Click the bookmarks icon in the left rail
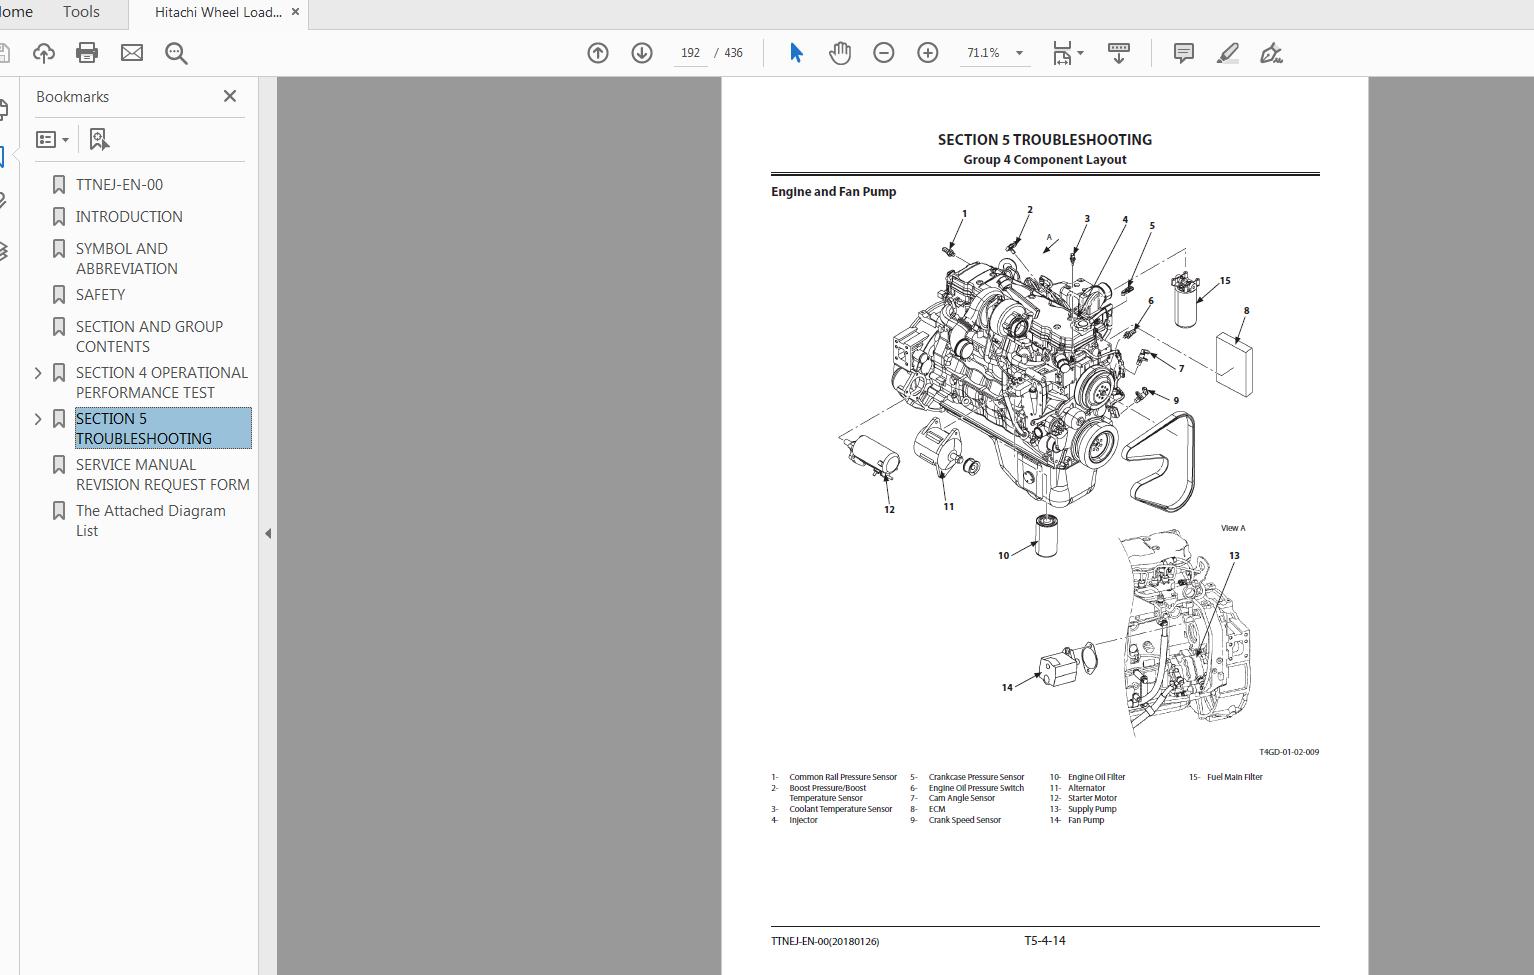The width and height of the screenshot is (1534, 975). coord(3,157)
